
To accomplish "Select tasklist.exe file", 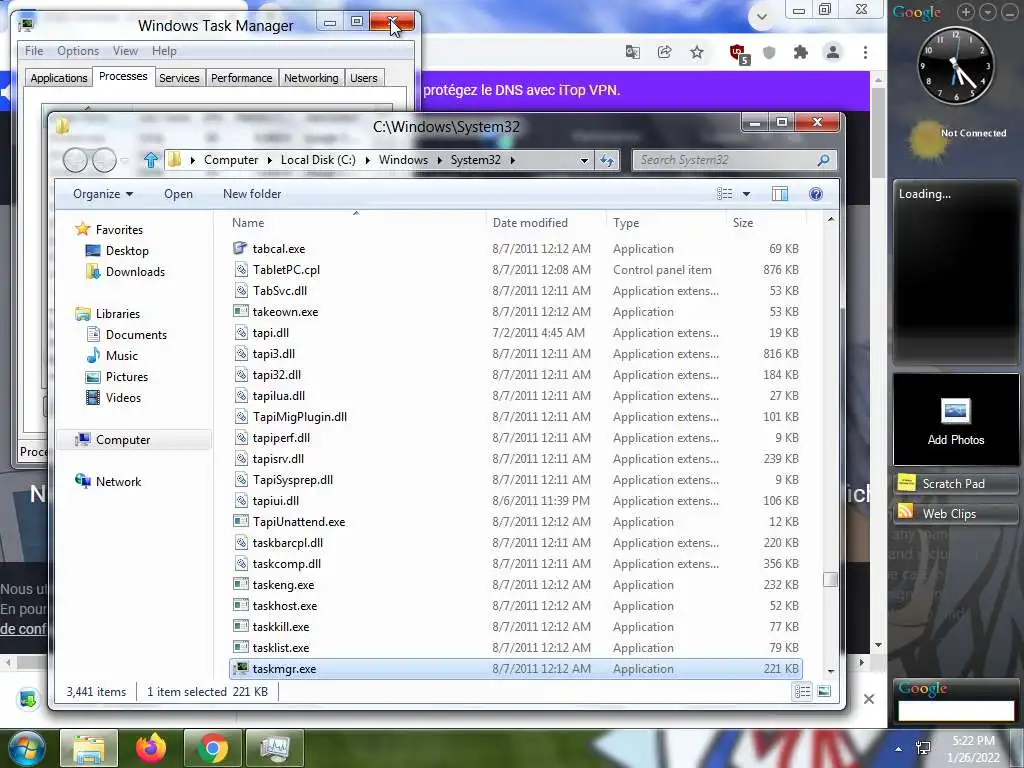I will pyautogui.click(x=281, y=648).
